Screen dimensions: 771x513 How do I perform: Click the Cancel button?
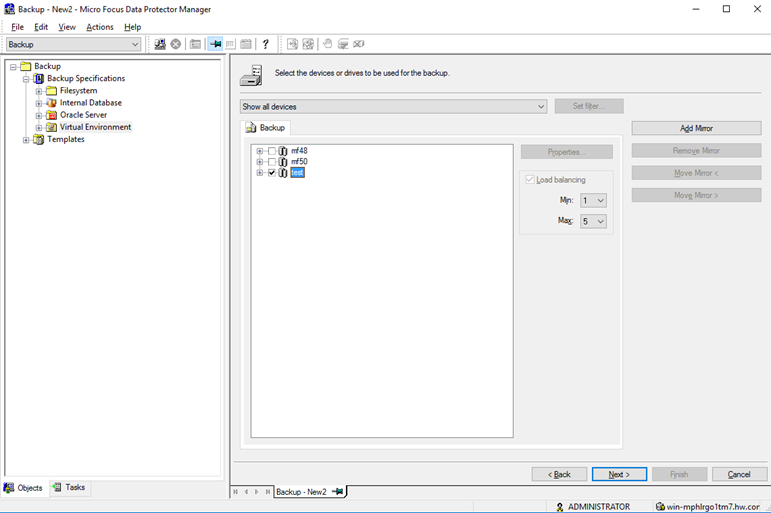pos(739,474)
